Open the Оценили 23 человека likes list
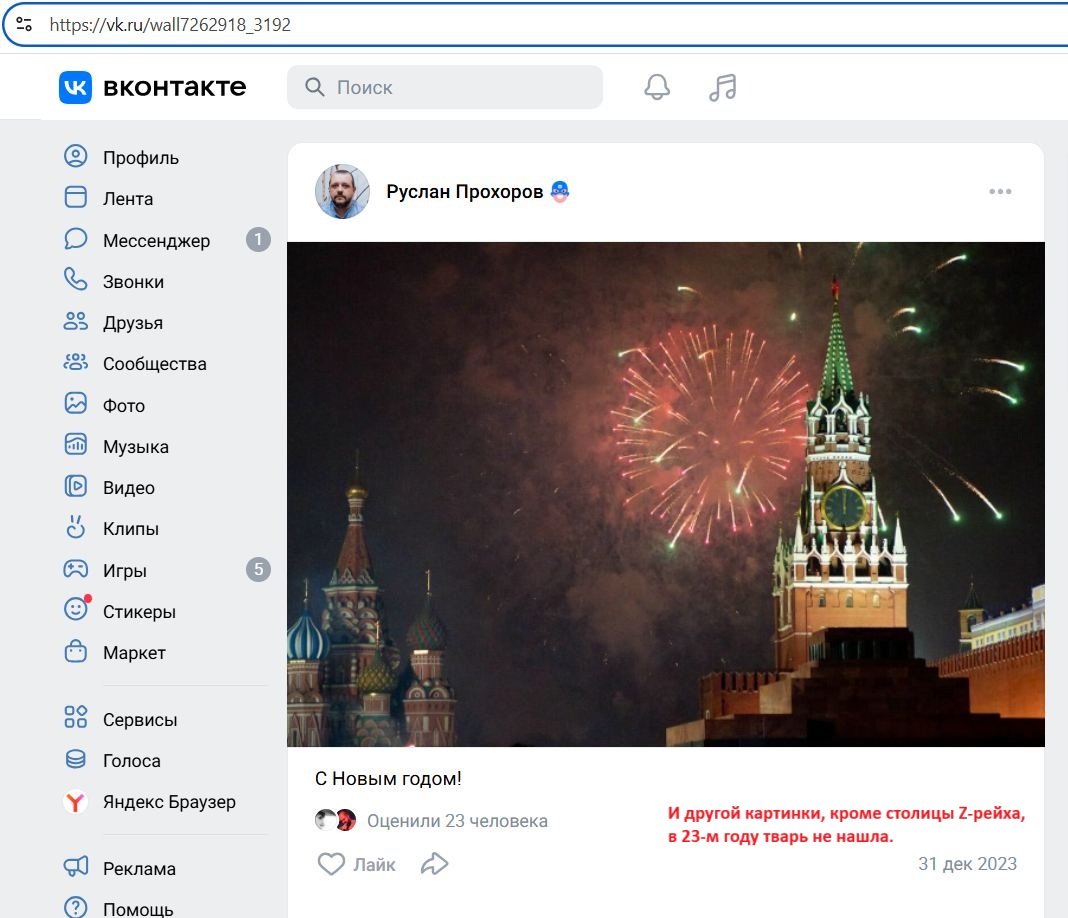The image size is (1068, 918). pyautogui.click(x=457, y=821)
